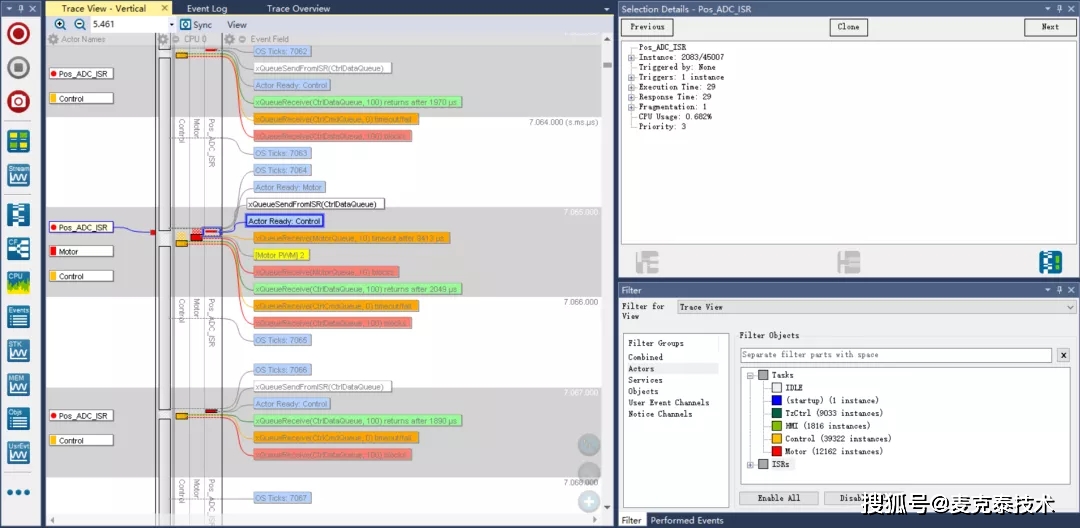Open the Events log sidebar icon
The width and height of the screenshot is (1080, 528).
coord(19,317)
